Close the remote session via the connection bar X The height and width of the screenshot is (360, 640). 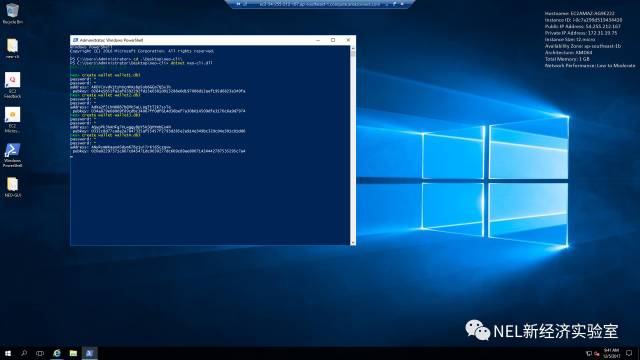click(x=402, y=4)
